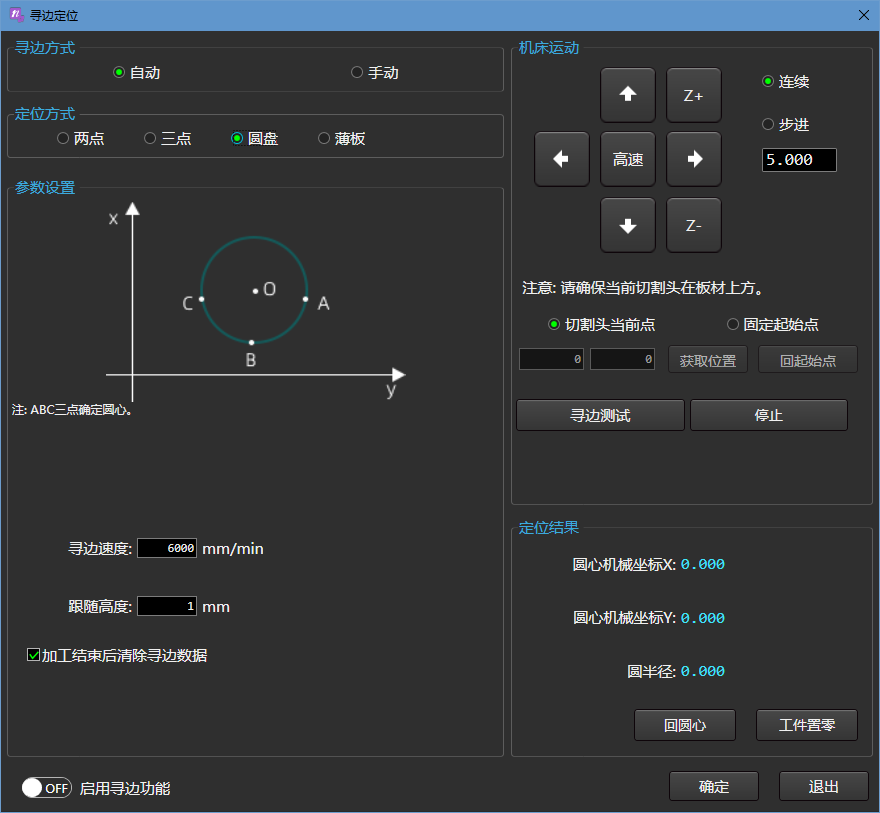Viewport: 880px width, 813px height.
Task: Click point C label on the diagram
Action: click(x=187, y=304)
